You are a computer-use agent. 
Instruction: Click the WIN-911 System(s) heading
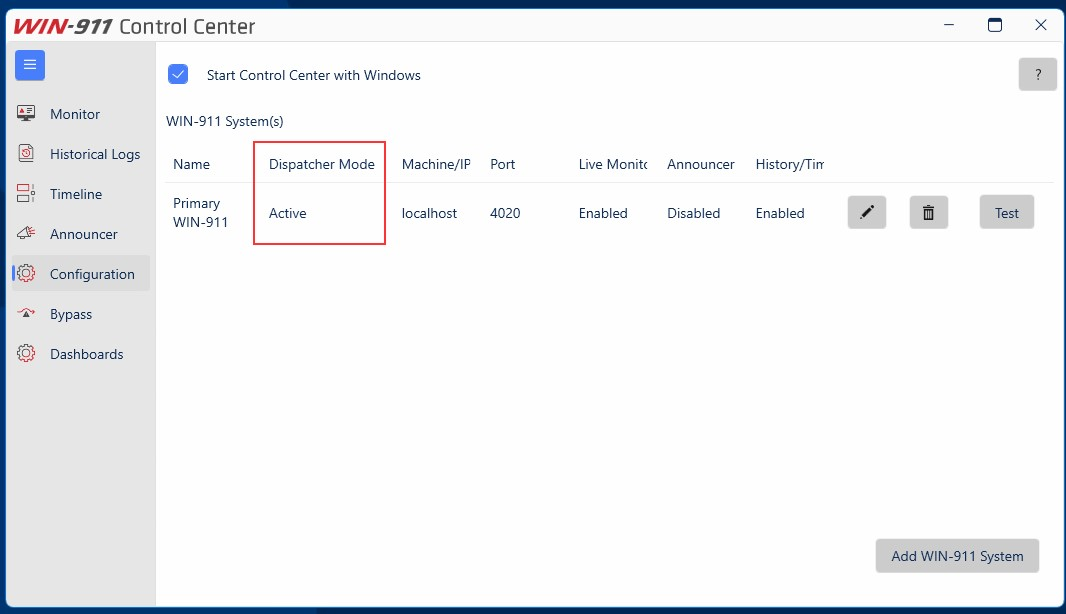[x=224, y=121]
